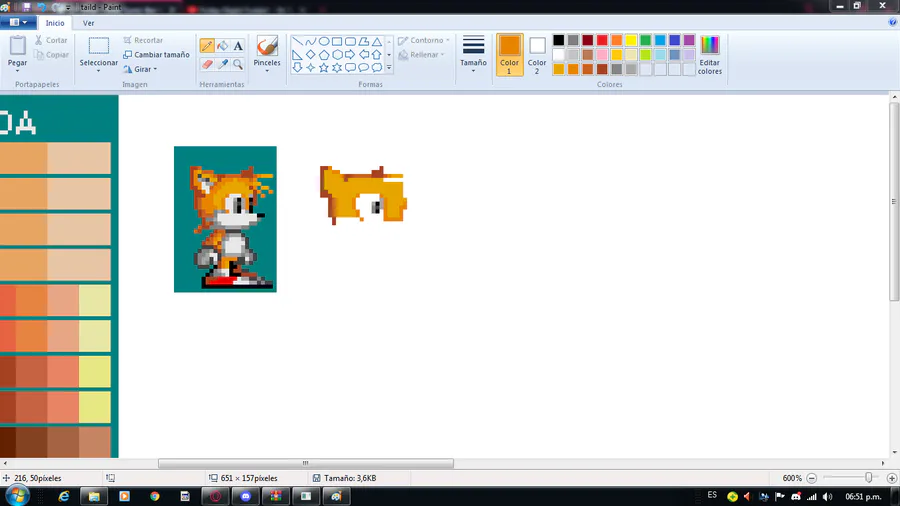Open the Paint file menu button
Screen dimensions: 900x506
click(18, 22)
